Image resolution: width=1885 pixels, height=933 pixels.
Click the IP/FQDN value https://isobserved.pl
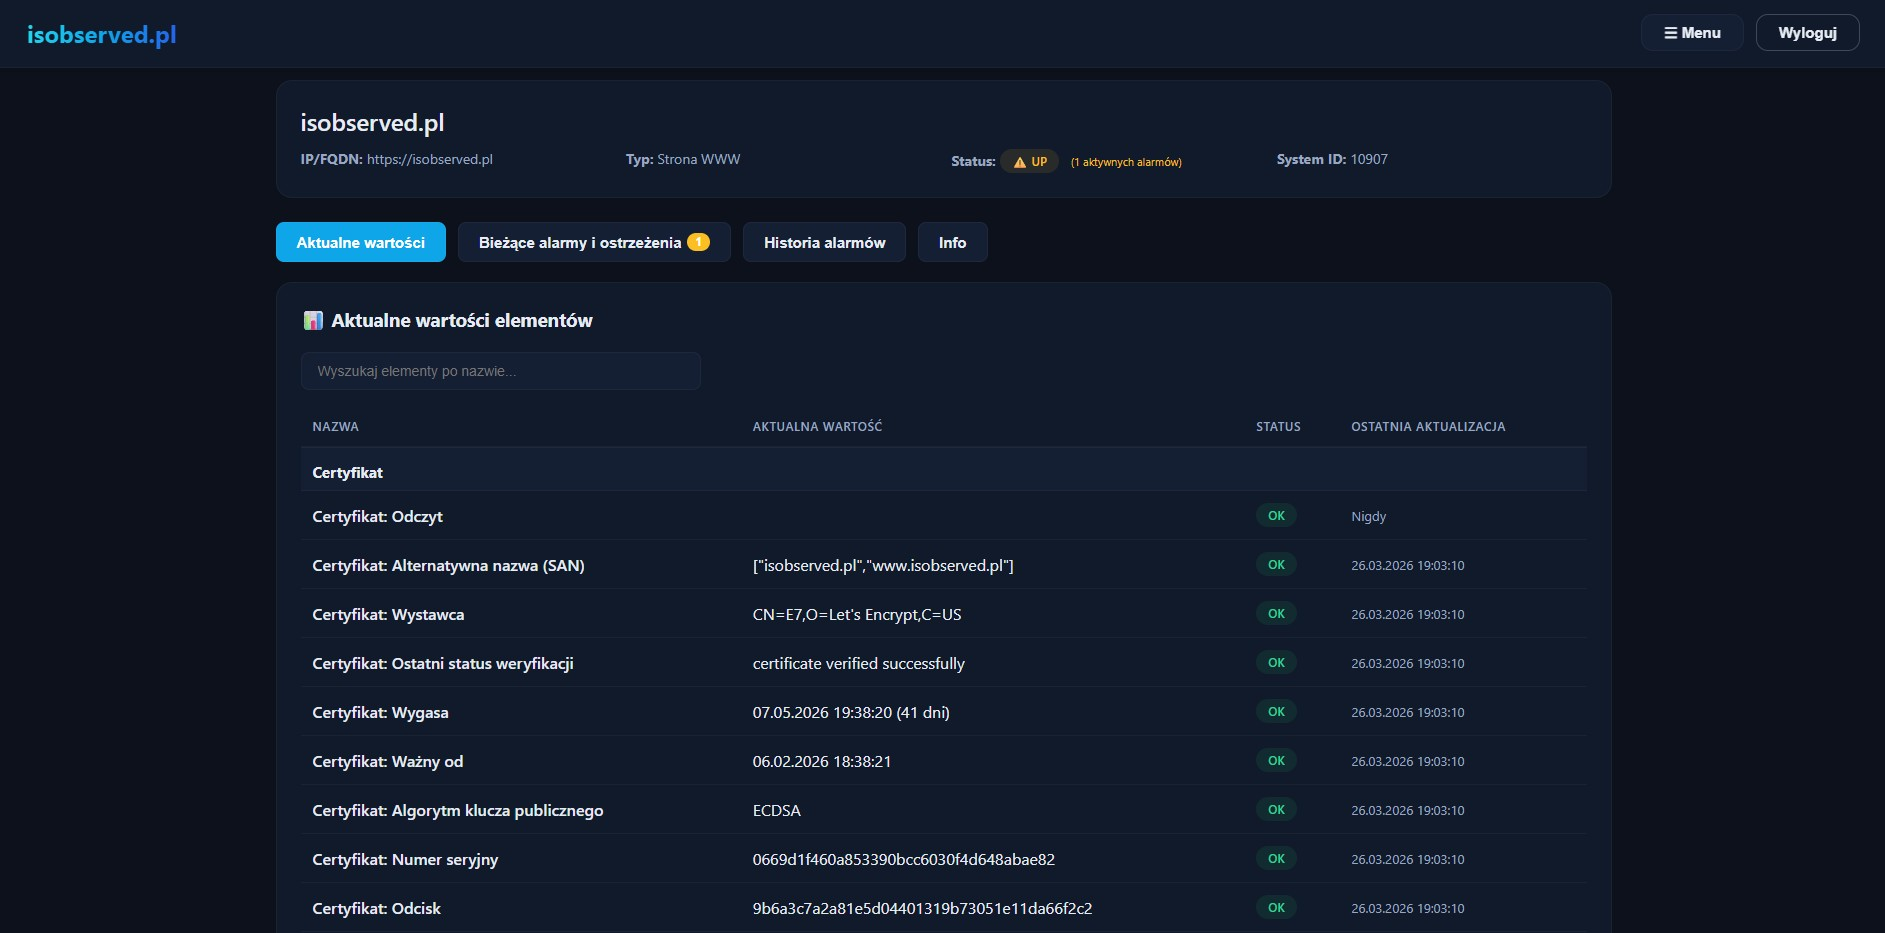point(430,159)
